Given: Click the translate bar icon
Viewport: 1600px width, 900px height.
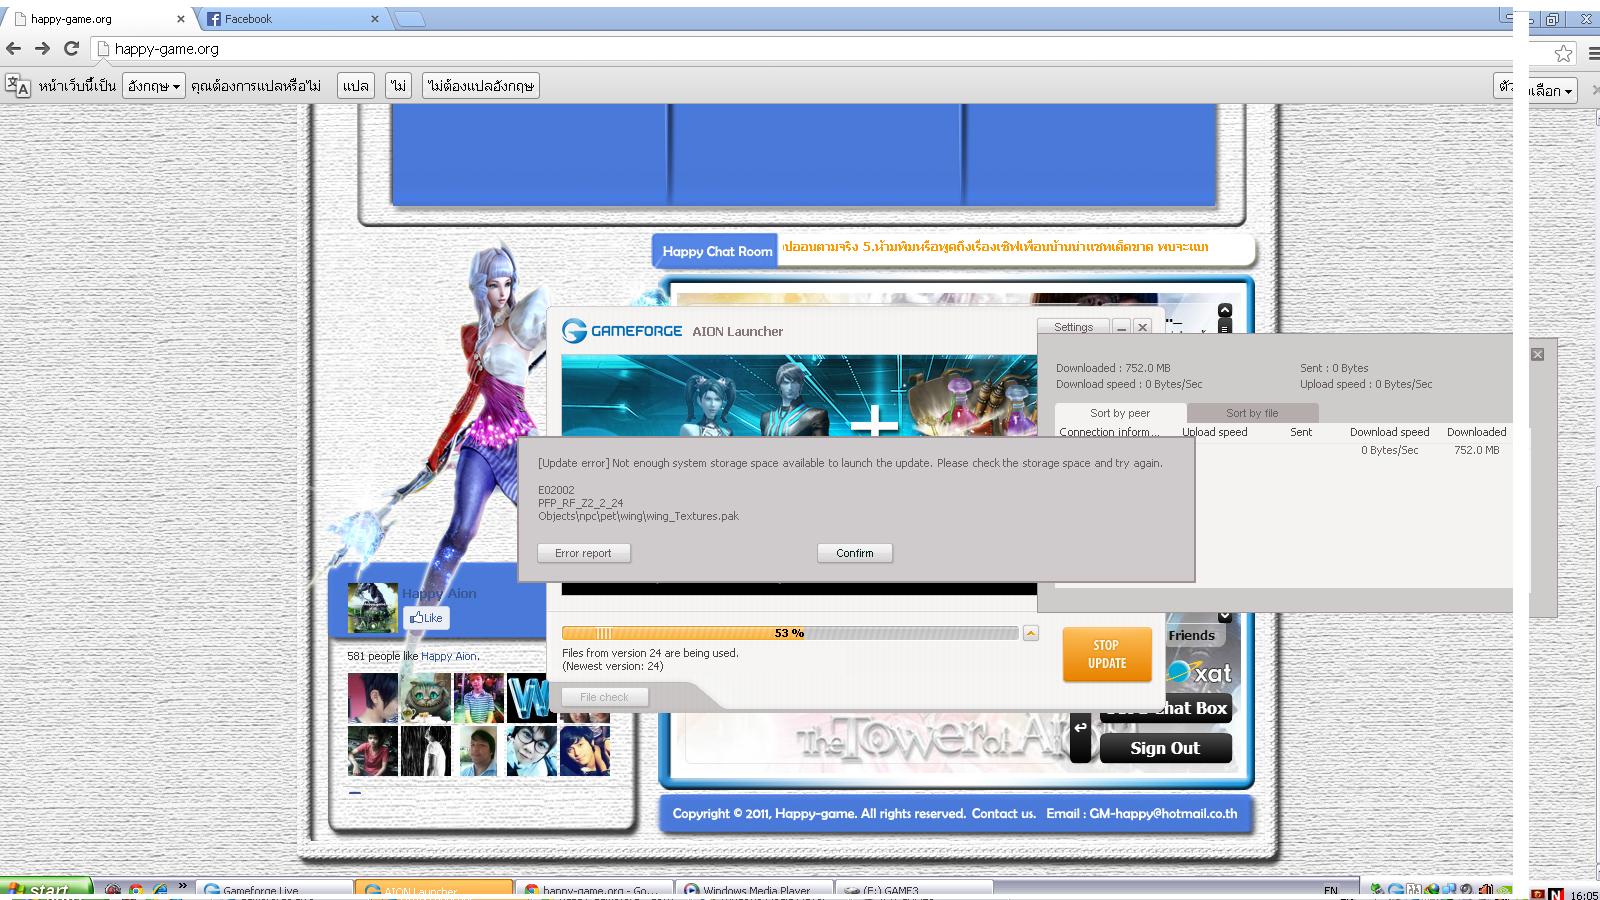Looking at the screenshot, I should pyautogui.click(x=18, y=86).
